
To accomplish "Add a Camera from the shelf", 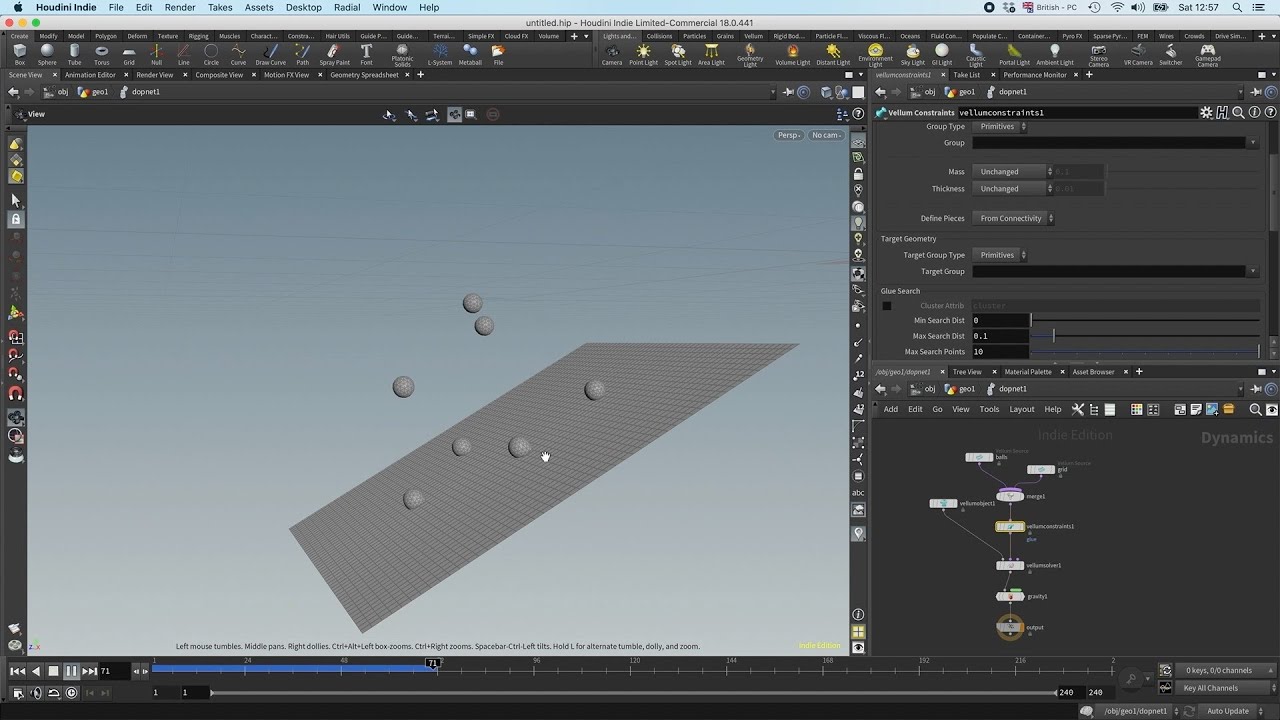I will click(612, 54).
